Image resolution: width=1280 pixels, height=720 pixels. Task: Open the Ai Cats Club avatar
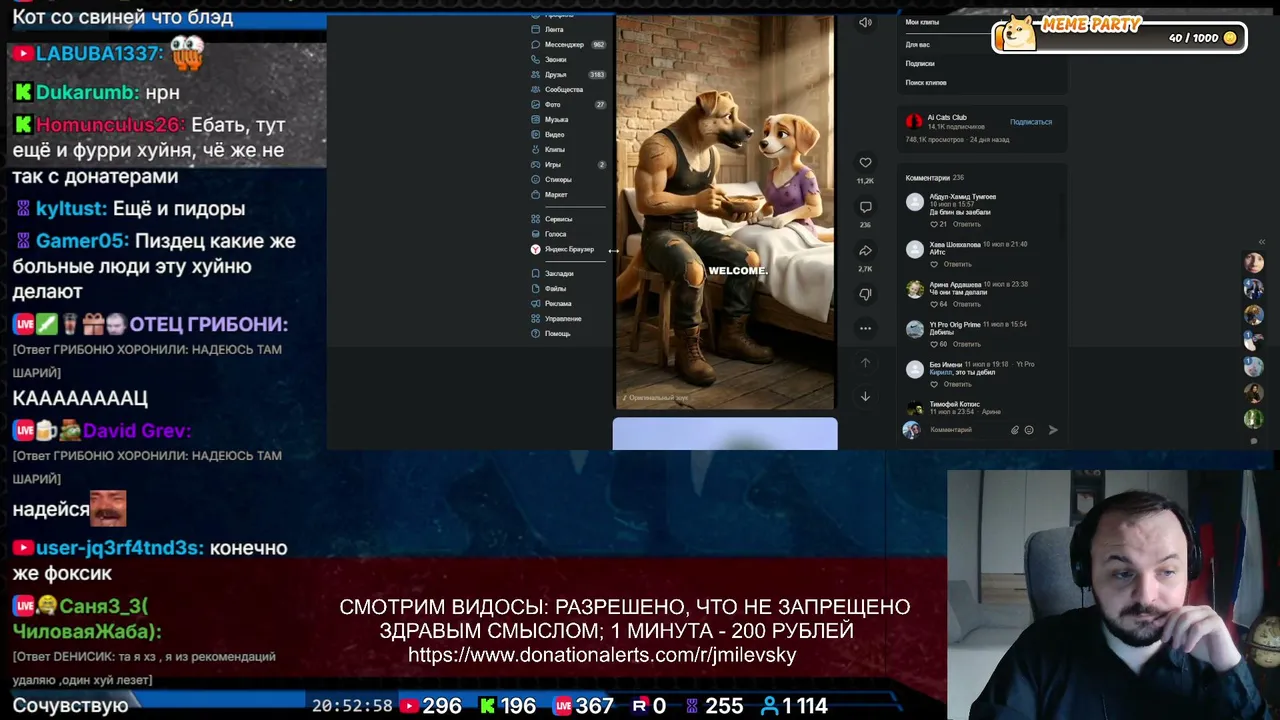[x=914, y=121]
